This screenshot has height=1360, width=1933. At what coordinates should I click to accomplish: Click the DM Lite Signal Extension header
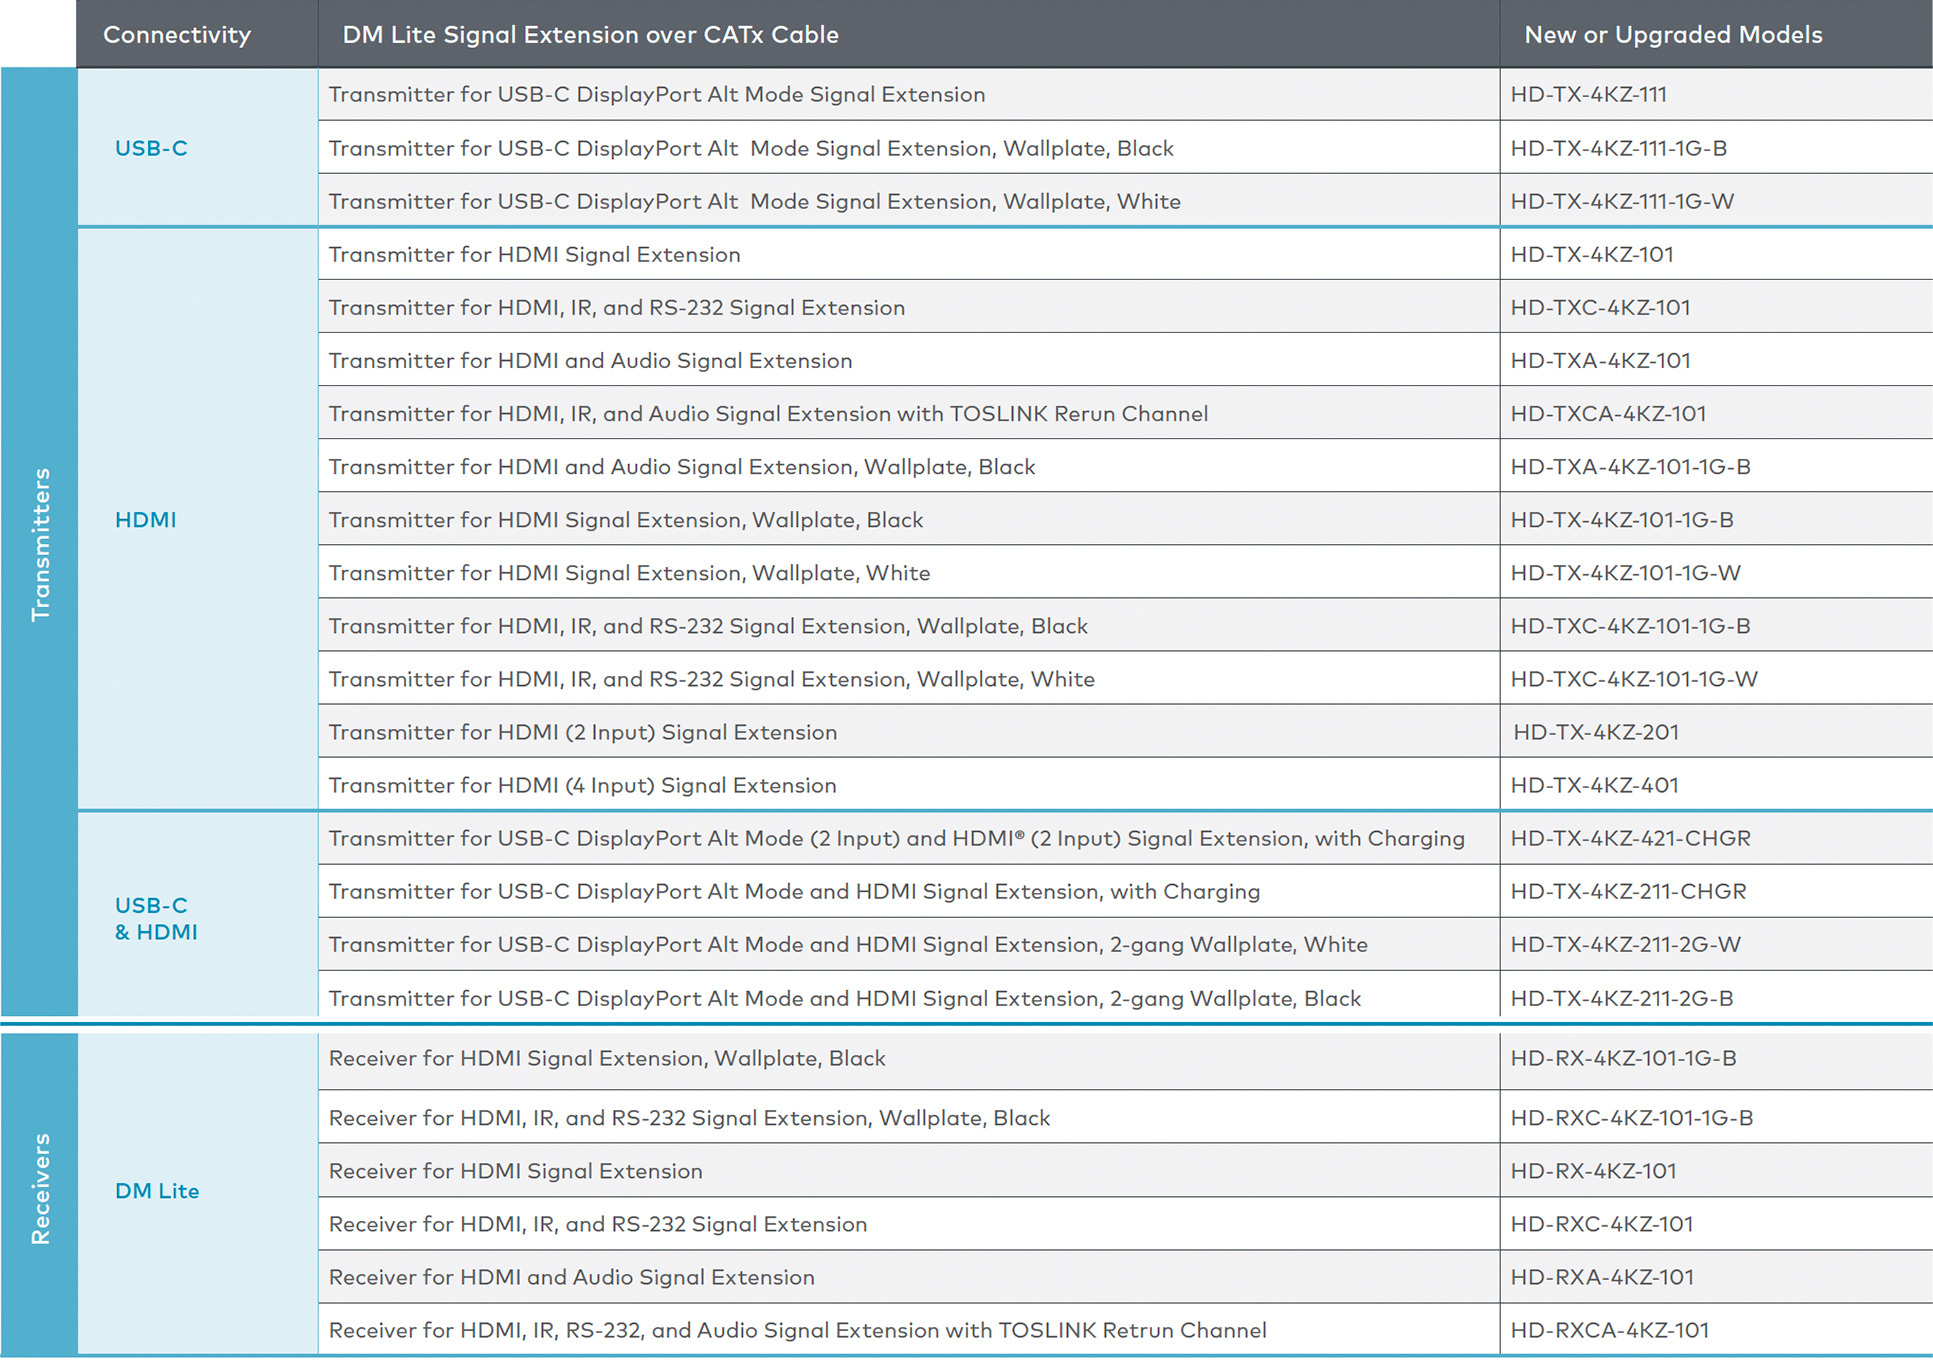[590, 35]
